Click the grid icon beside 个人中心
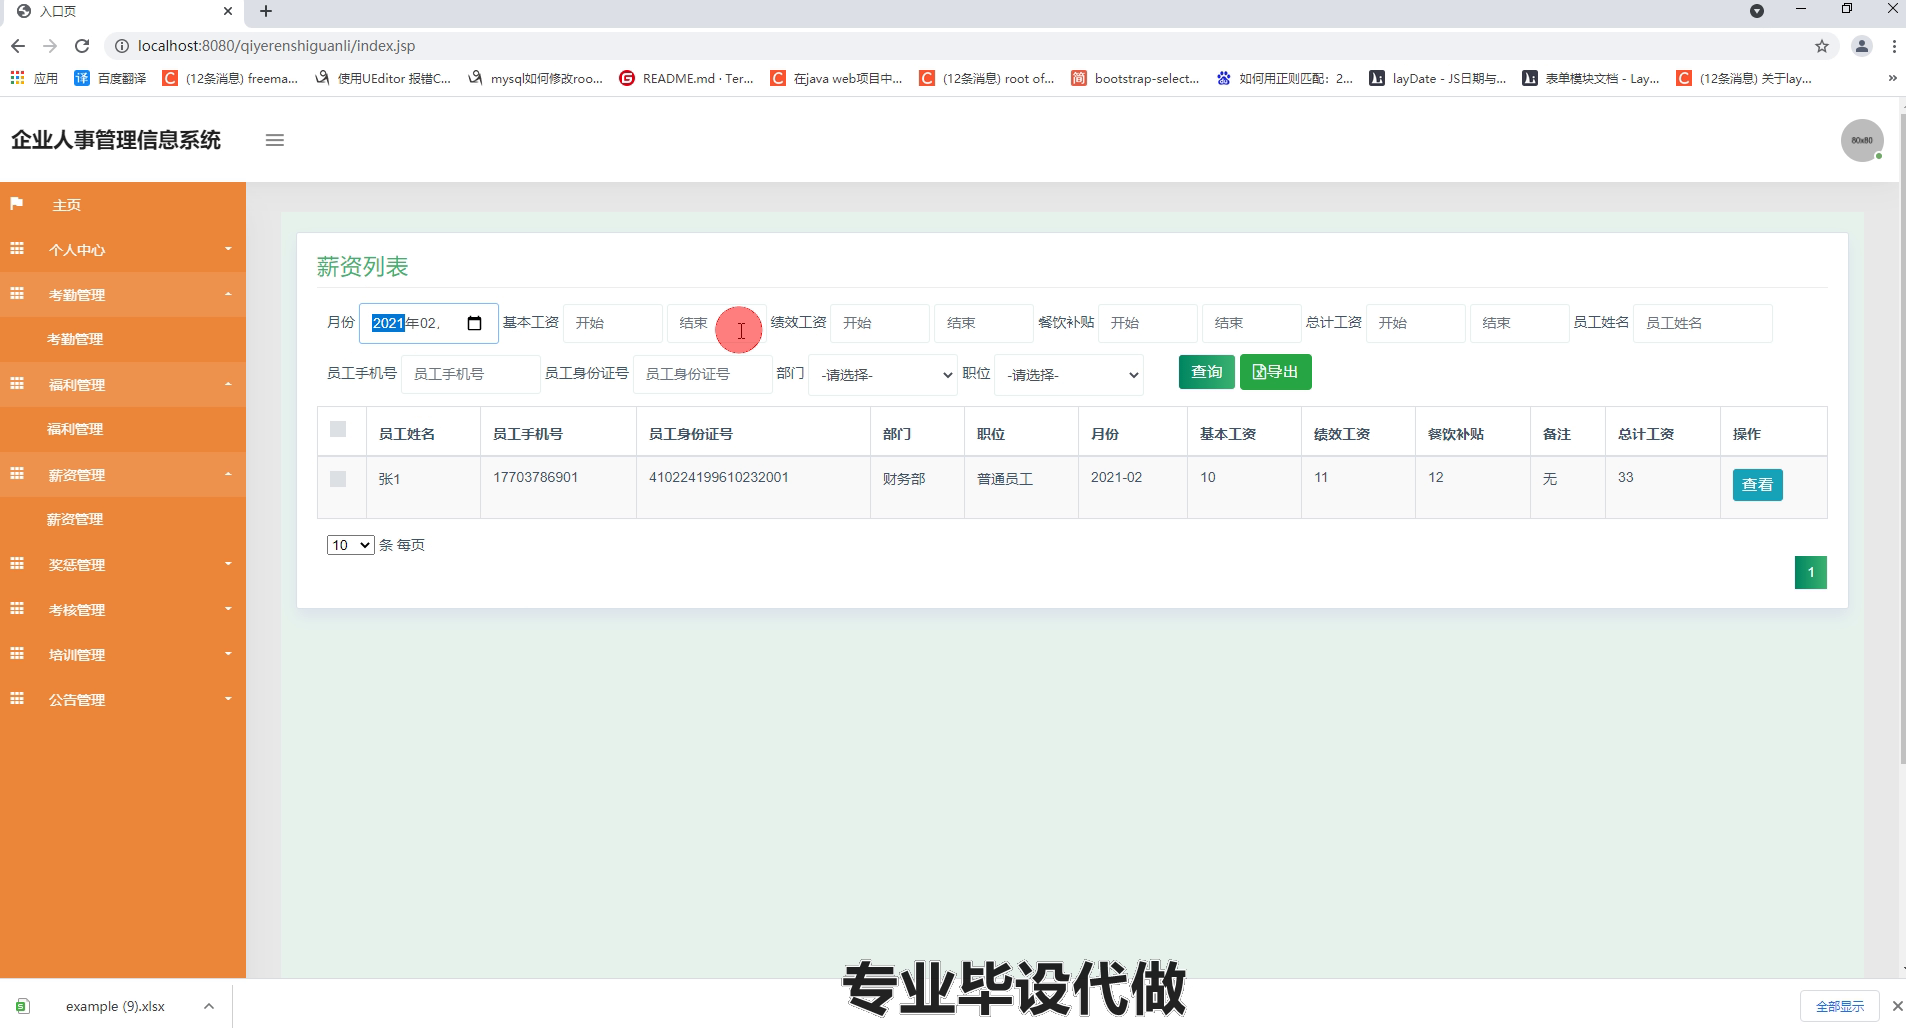 [17, 249]
